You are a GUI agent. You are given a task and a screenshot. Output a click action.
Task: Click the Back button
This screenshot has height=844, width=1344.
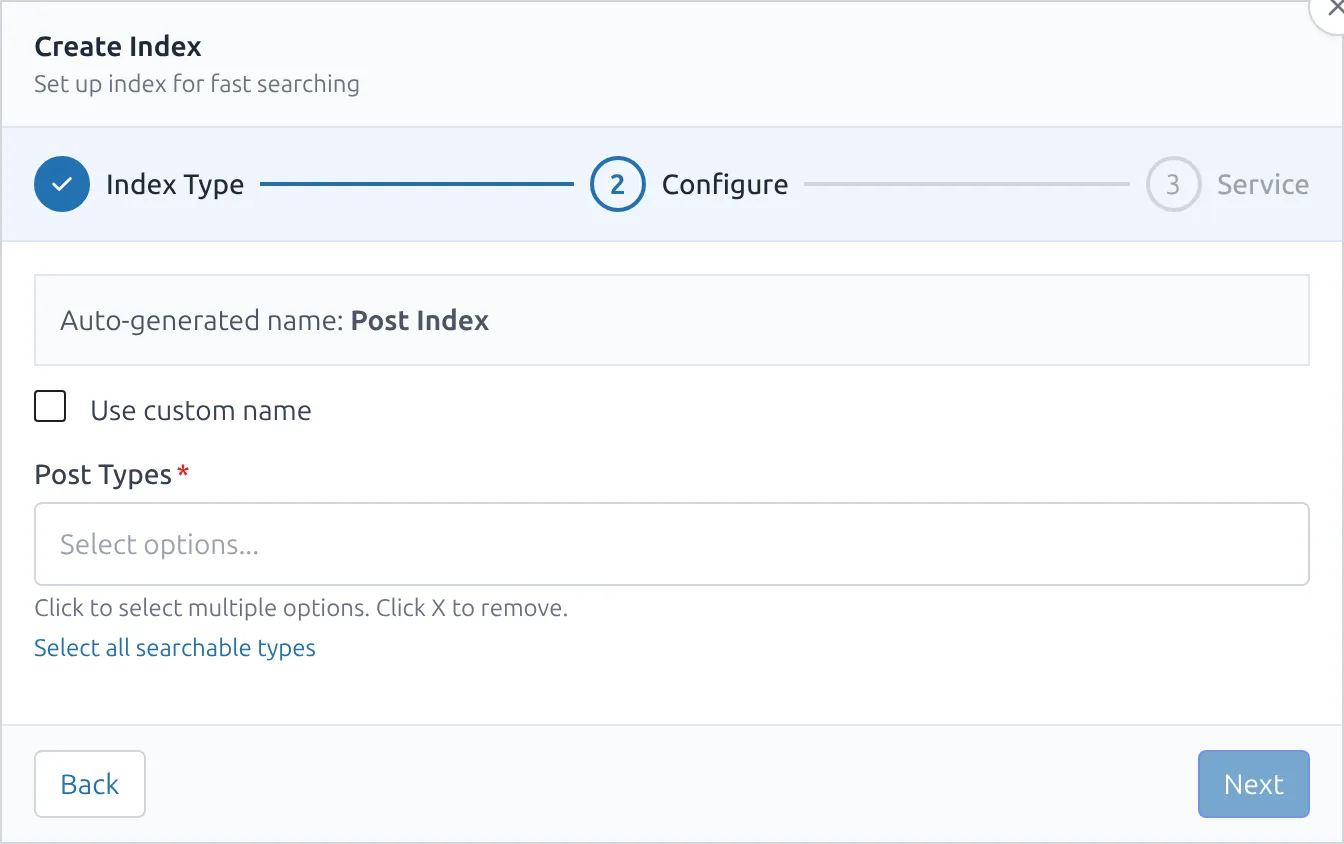coord(90,784)
